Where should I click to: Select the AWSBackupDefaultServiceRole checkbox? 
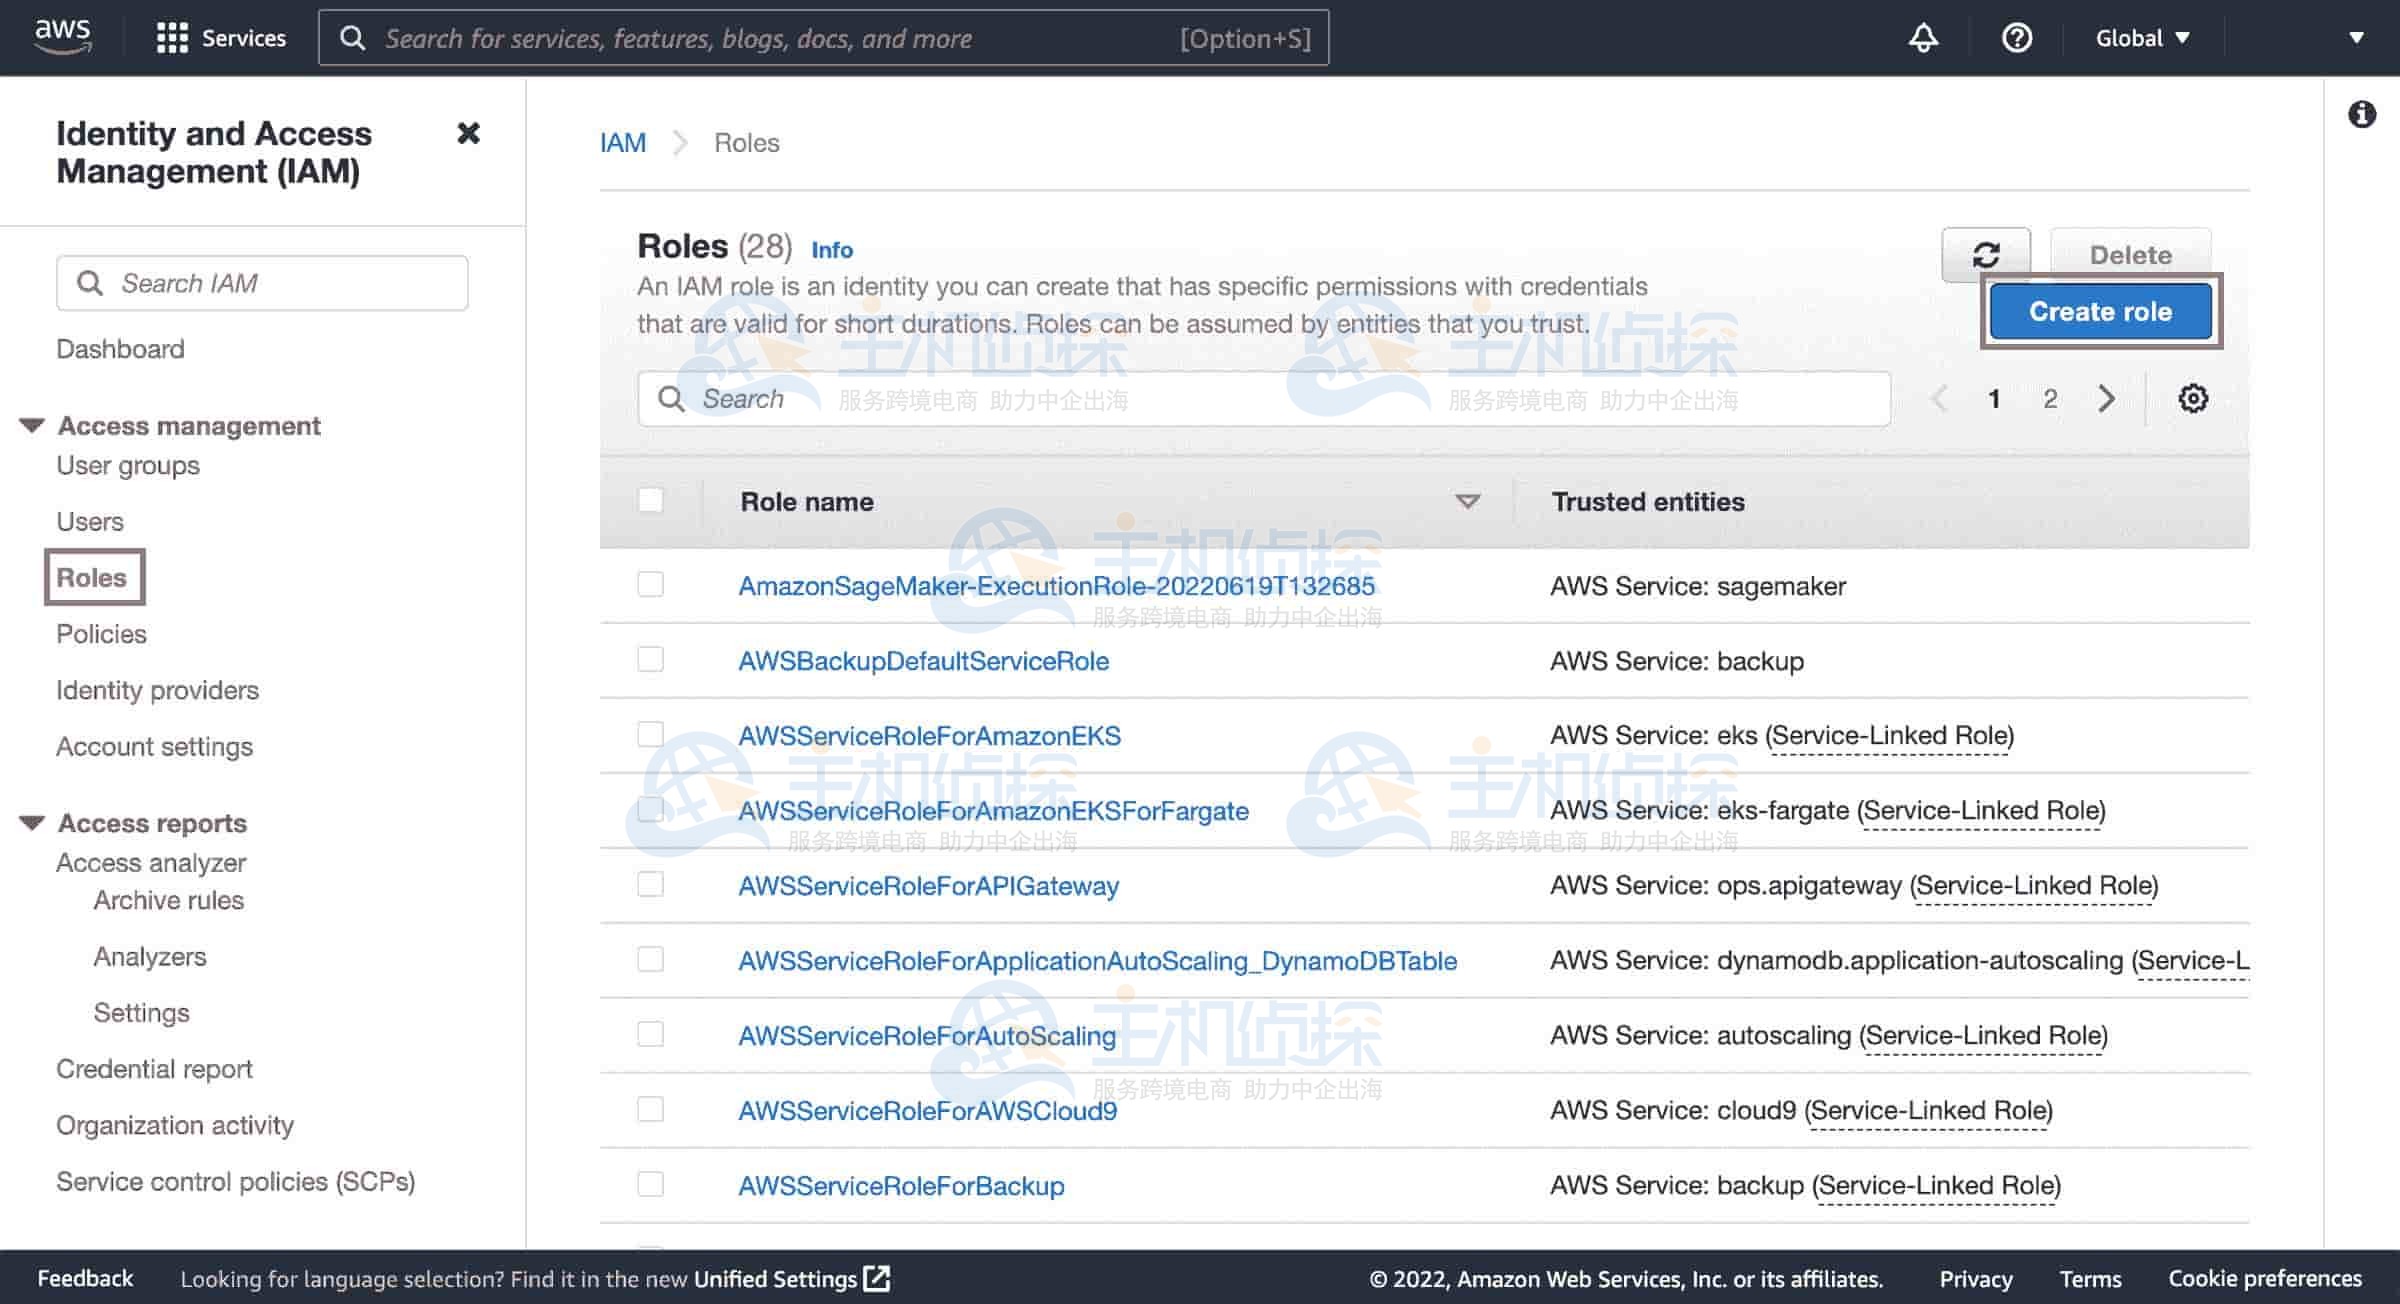click(x=651, y=660)
